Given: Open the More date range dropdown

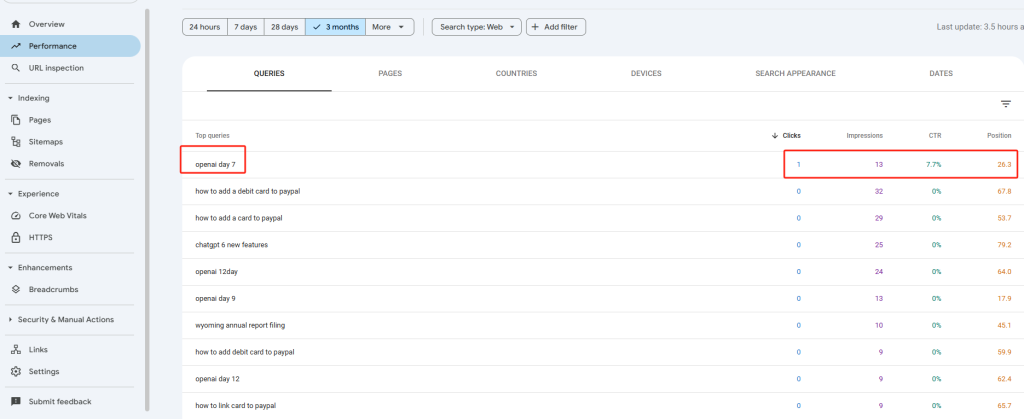Looking at the screenshot, I should click(x=390, y=27).
